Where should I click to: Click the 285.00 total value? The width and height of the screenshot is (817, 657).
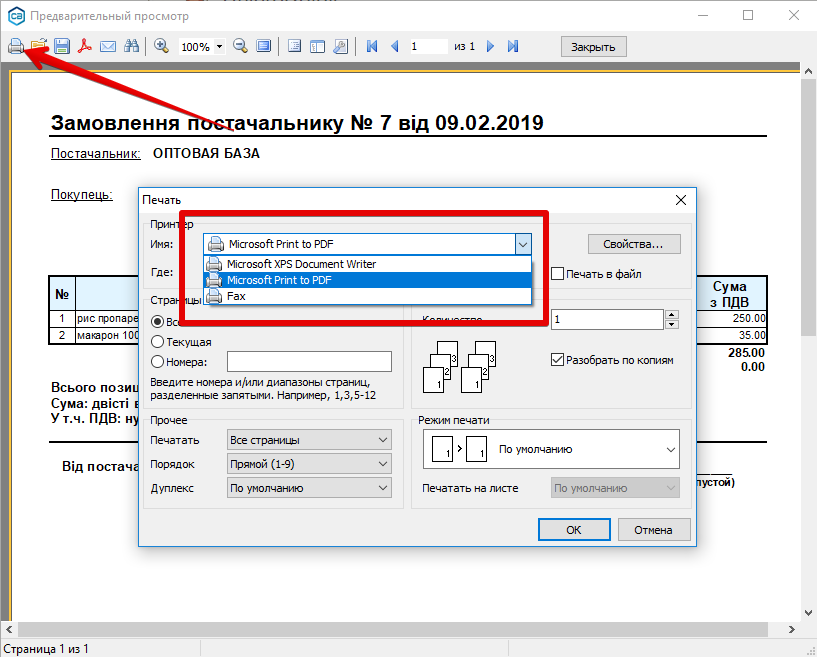click(x=746, y=353)
